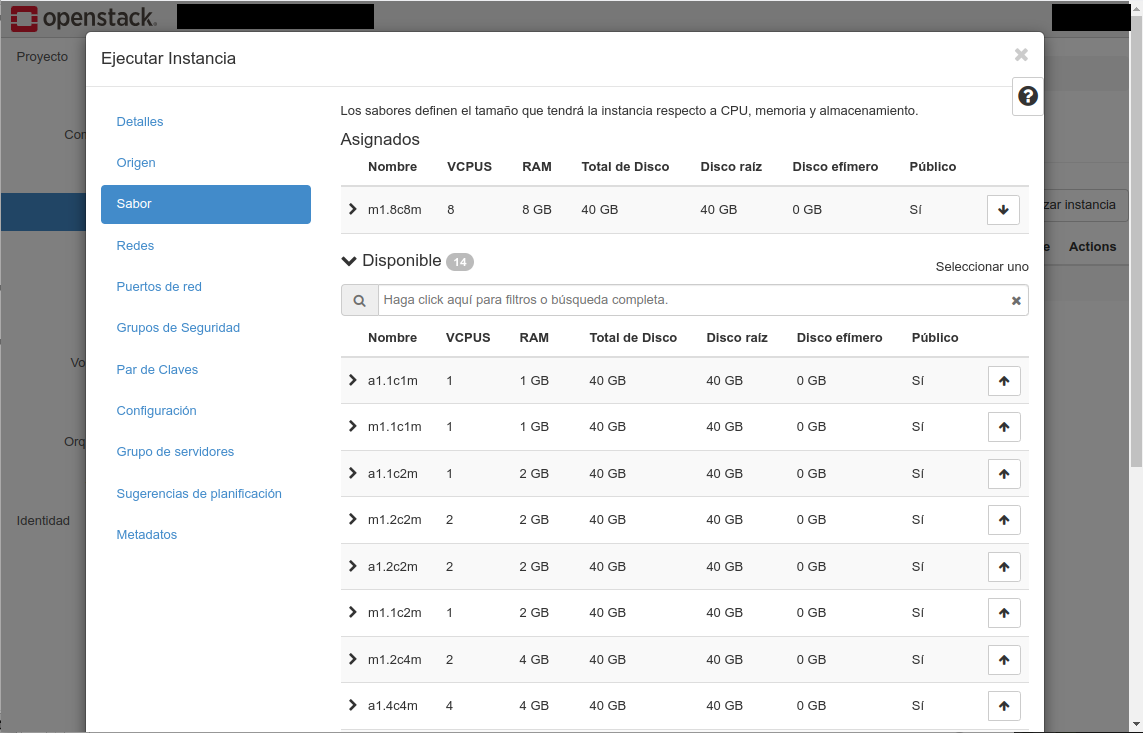Open the Metadatos navigation link

click(147, 534)
